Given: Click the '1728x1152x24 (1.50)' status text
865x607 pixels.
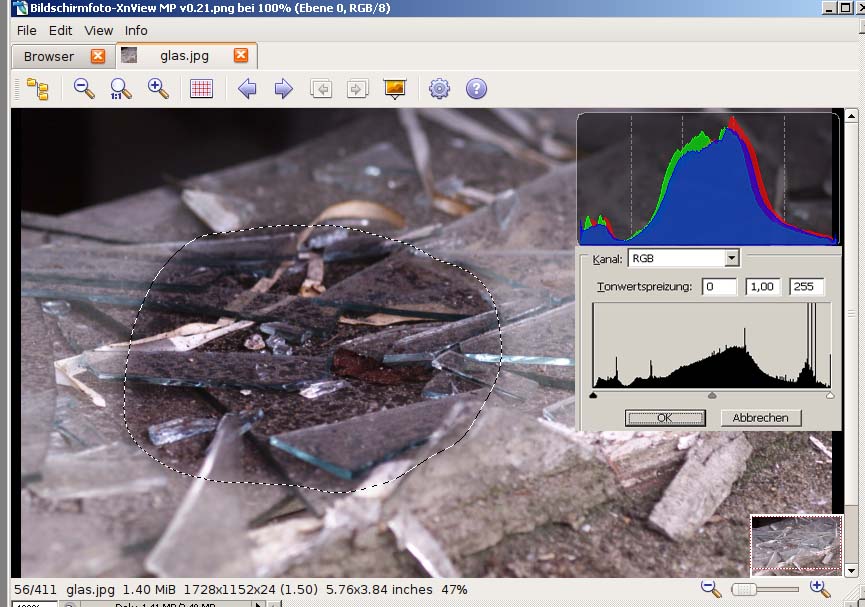Looking at the screenshot, I should pyautogui.click(x=251, y=589).
